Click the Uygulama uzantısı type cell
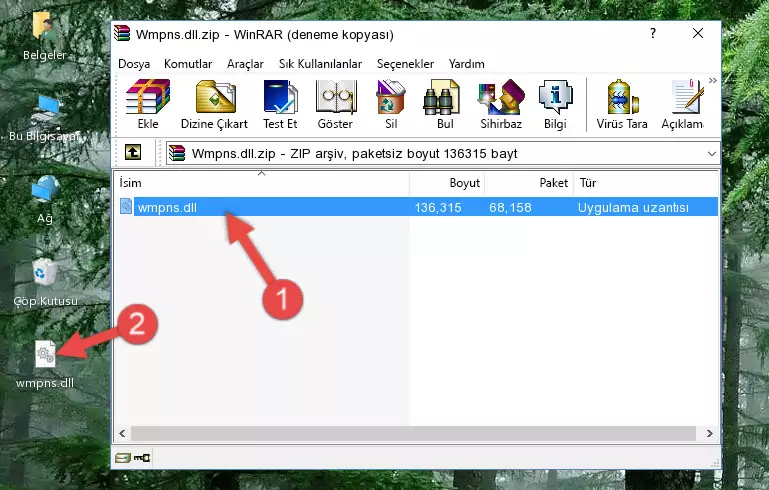769x490 pixels. point(633,207)
